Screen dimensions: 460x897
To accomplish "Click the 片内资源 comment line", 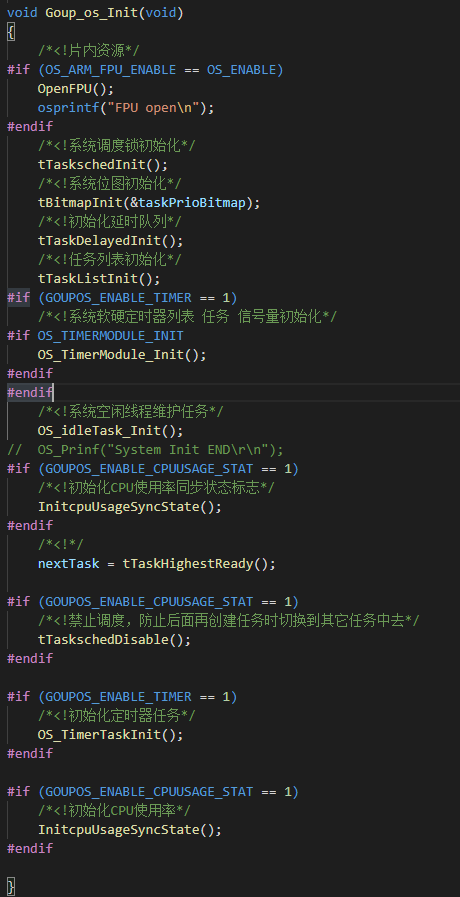I will click(x=89, y=50).
